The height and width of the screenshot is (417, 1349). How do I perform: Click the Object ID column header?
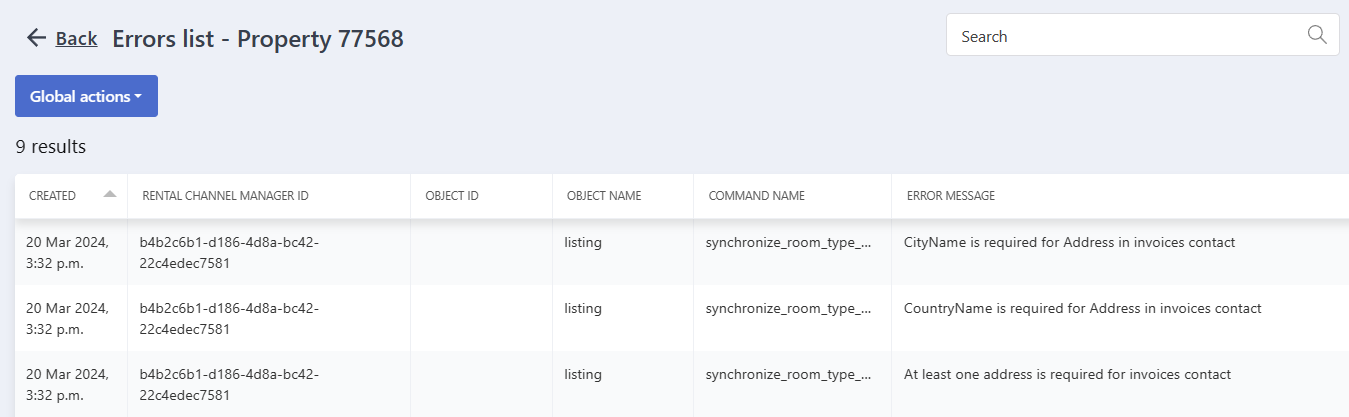click(452, 195)
